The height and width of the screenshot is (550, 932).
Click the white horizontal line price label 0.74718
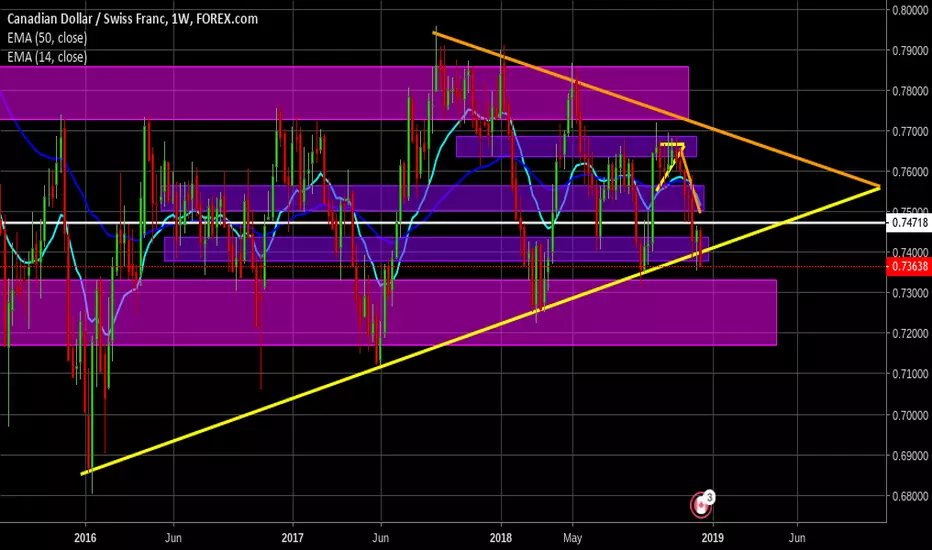908,223
